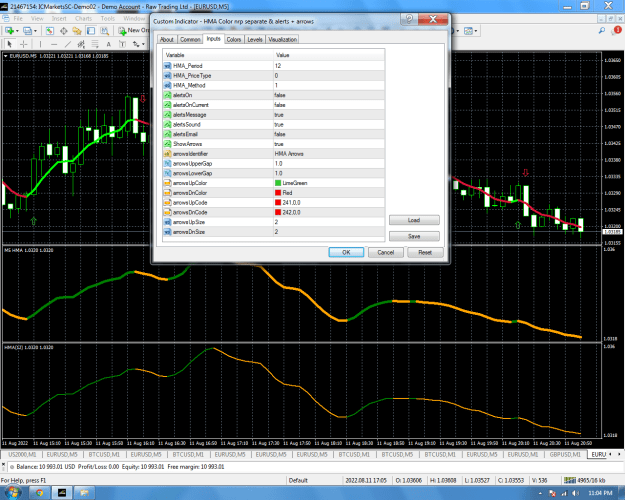Switch to the Levels tab

pos(255,39)
